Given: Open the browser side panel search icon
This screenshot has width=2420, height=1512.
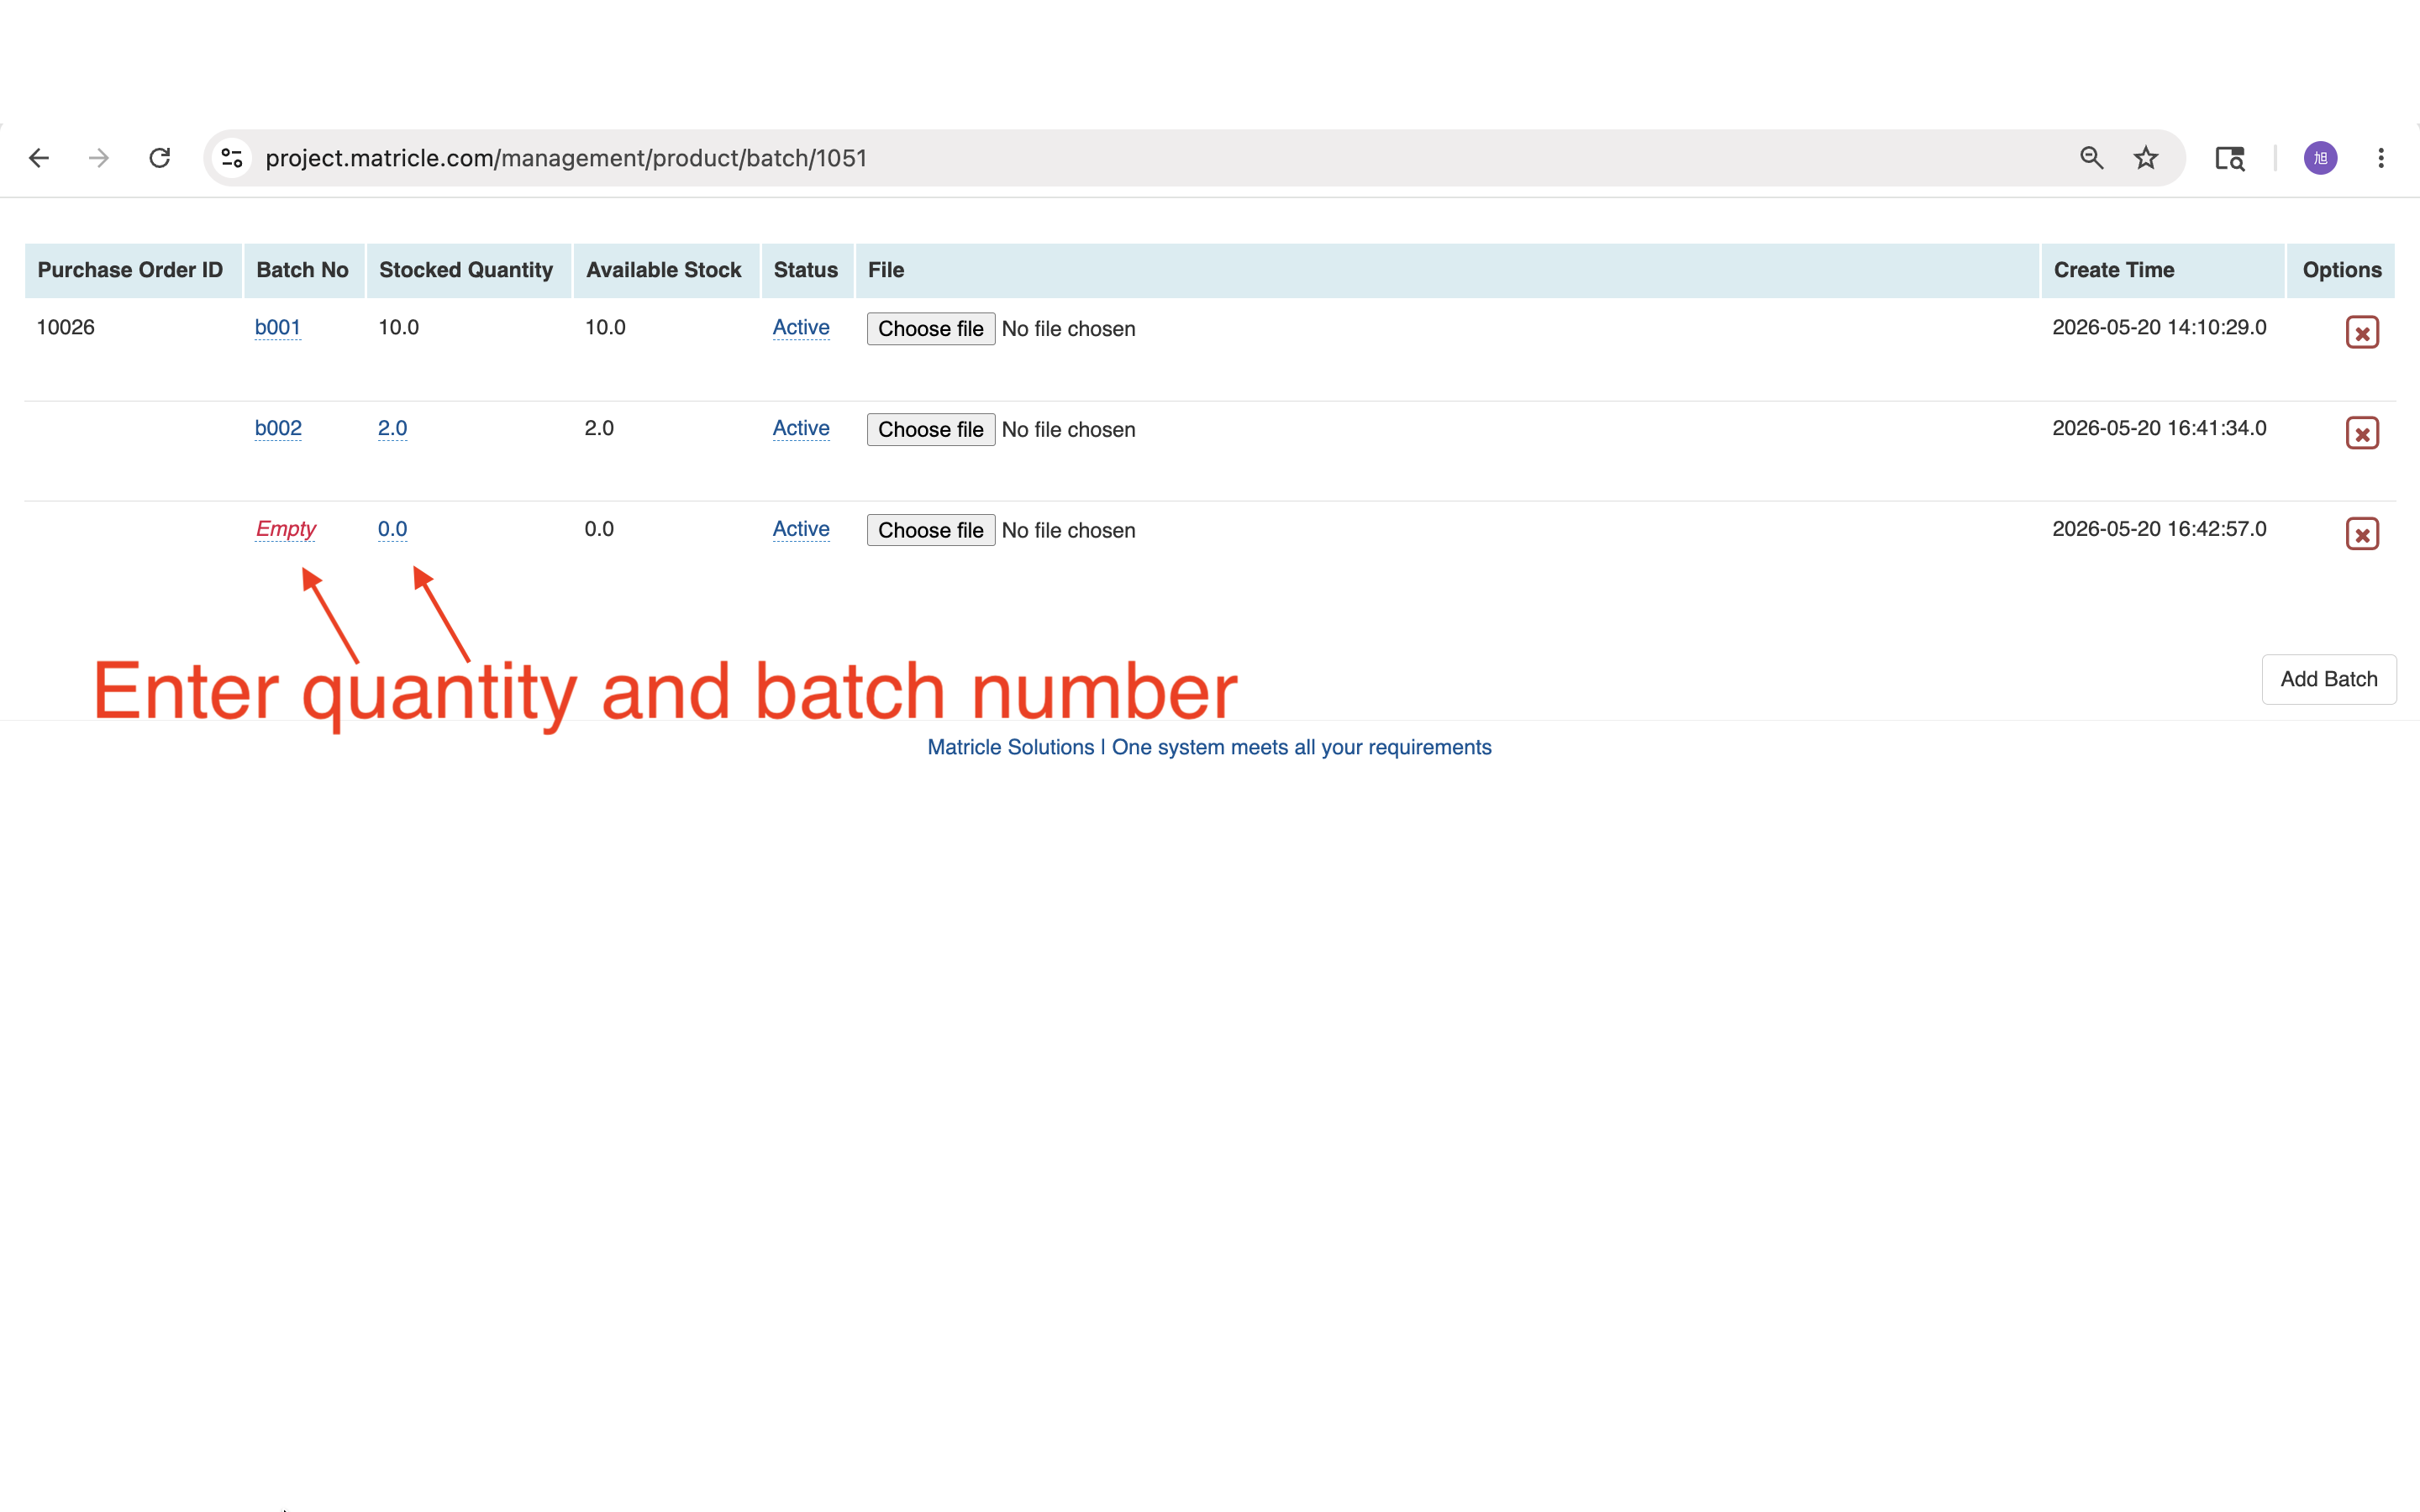Looking at the screenshot, I should (2230, 158).
